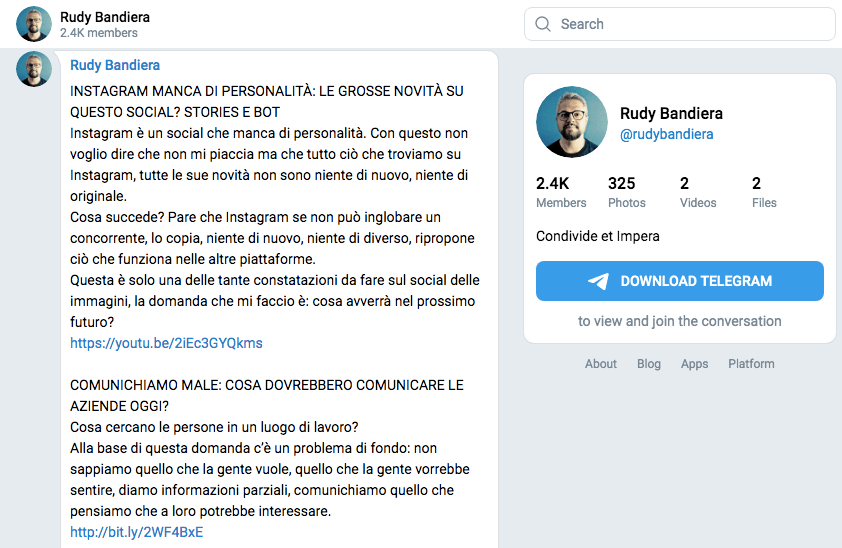Click 'to view and join the conversation' text
The height and width of the screenshot is (548, 842).
pos(679,321)
